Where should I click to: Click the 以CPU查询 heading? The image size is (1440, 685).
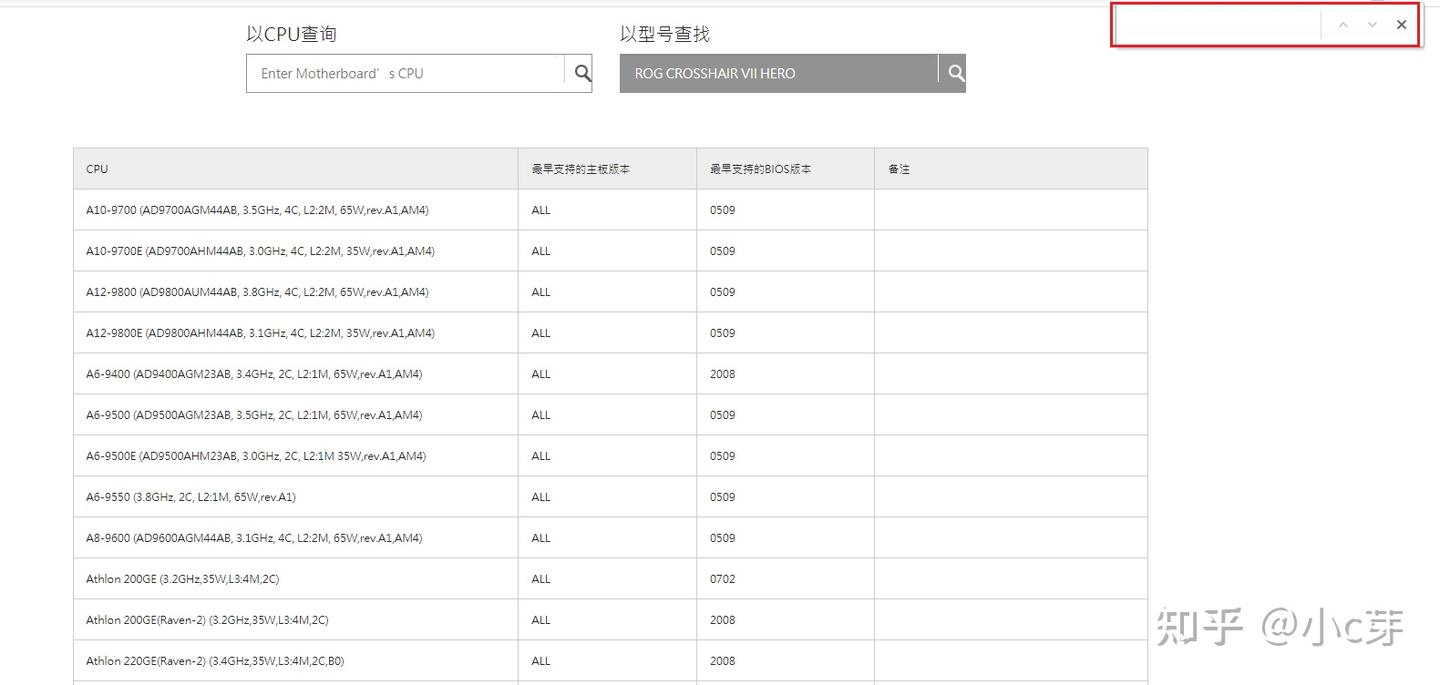[x=291, y=34]
